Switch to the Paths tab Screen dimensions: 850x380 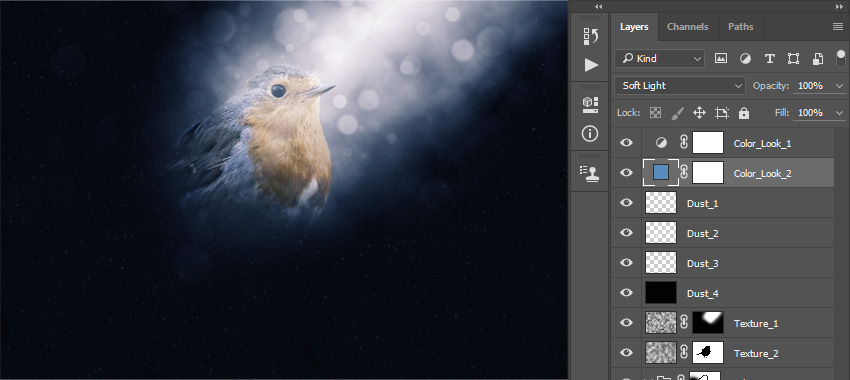740,27
